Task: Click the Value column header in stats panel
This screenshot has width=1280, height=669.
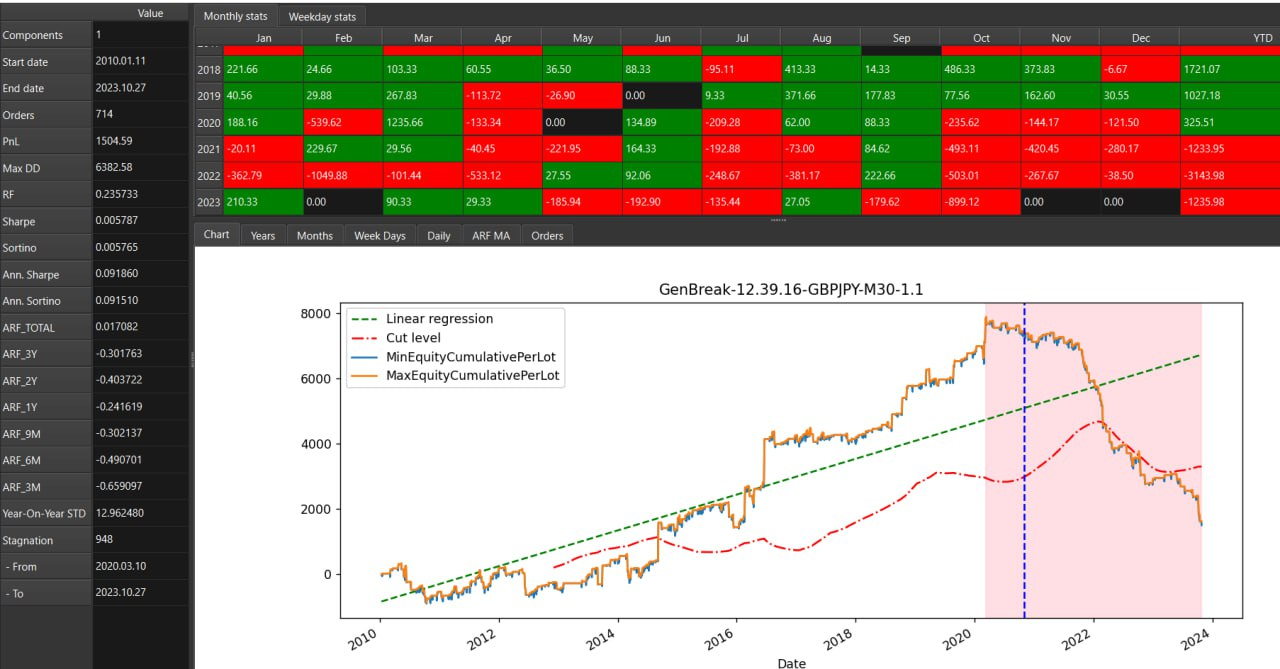Action: (141, 13)
